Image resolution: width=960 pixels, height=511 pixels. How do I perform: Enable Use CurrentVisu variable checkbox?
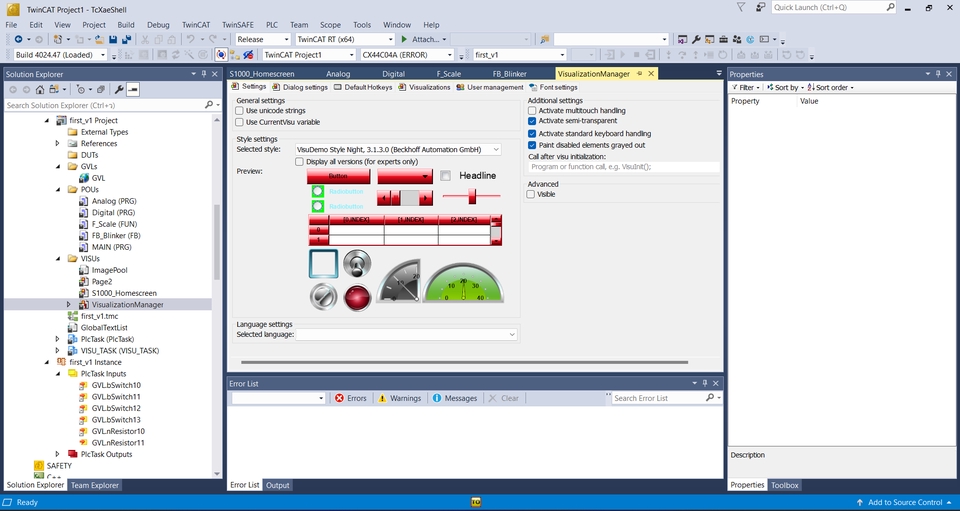[x=239, y=122]
